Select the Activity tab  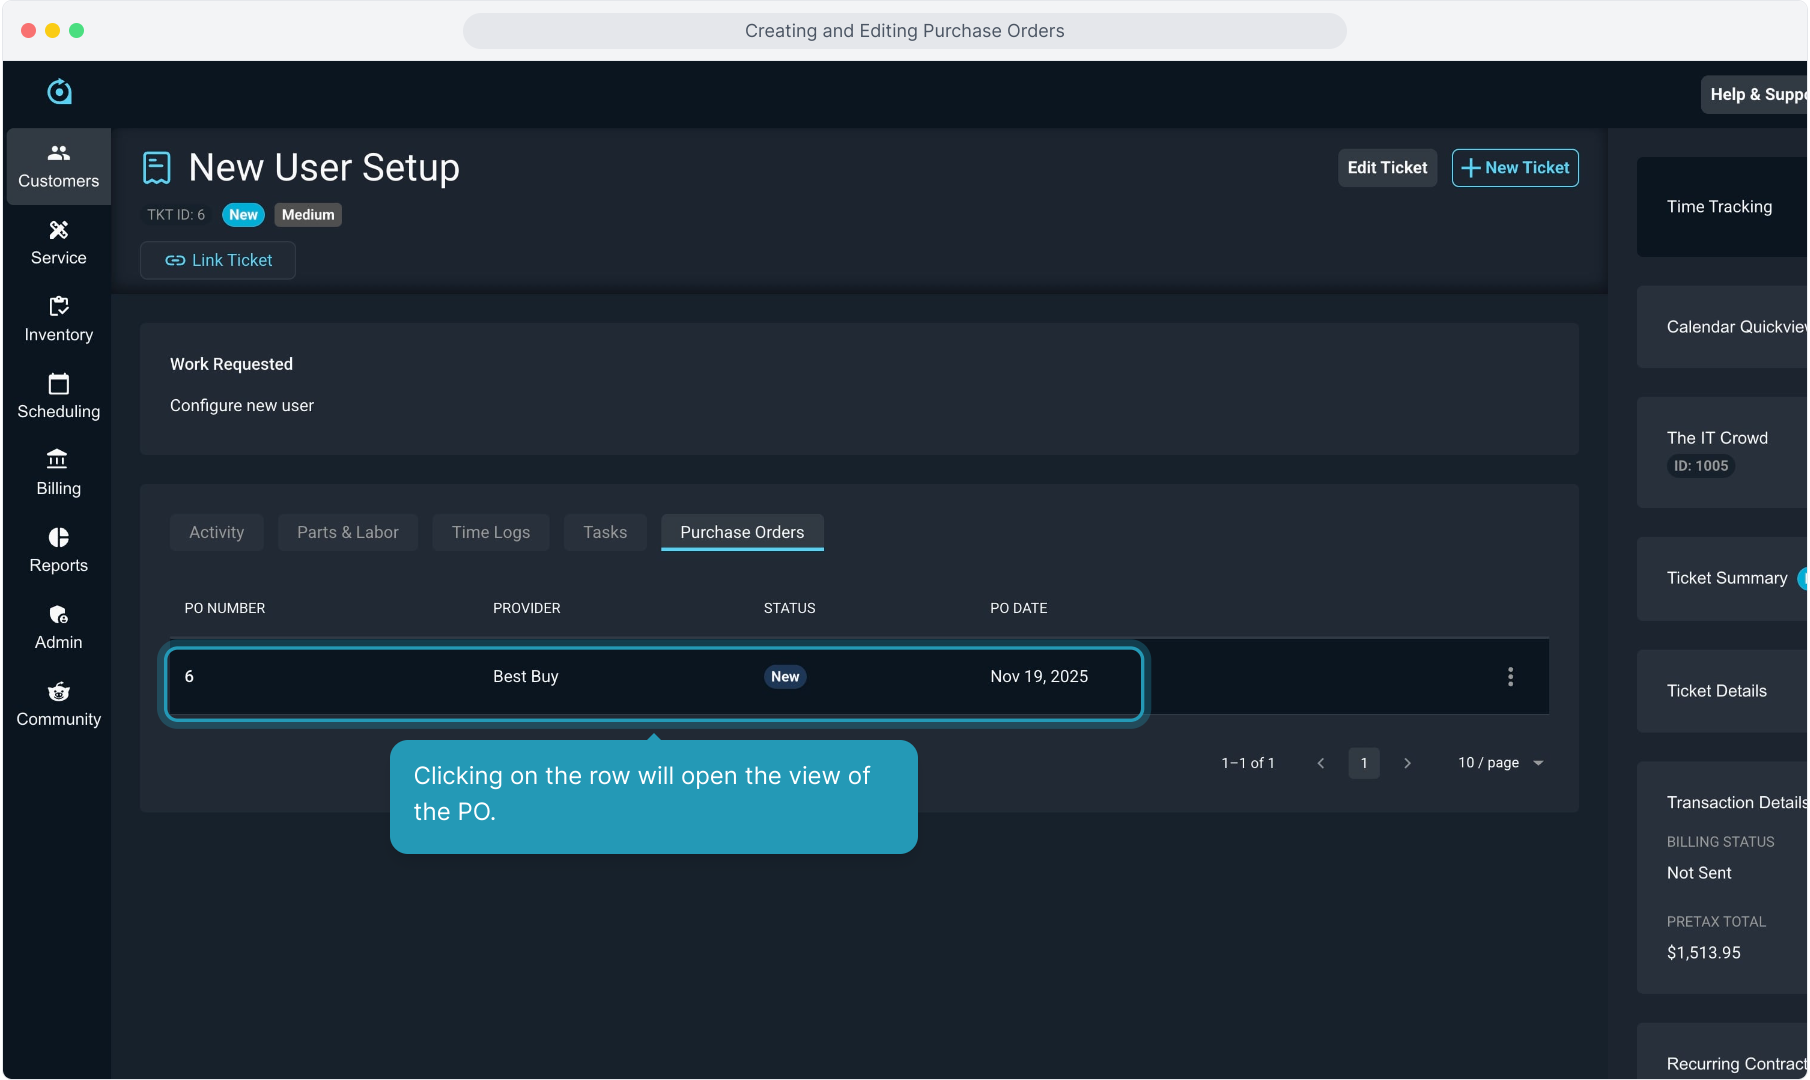coord(216,532)
